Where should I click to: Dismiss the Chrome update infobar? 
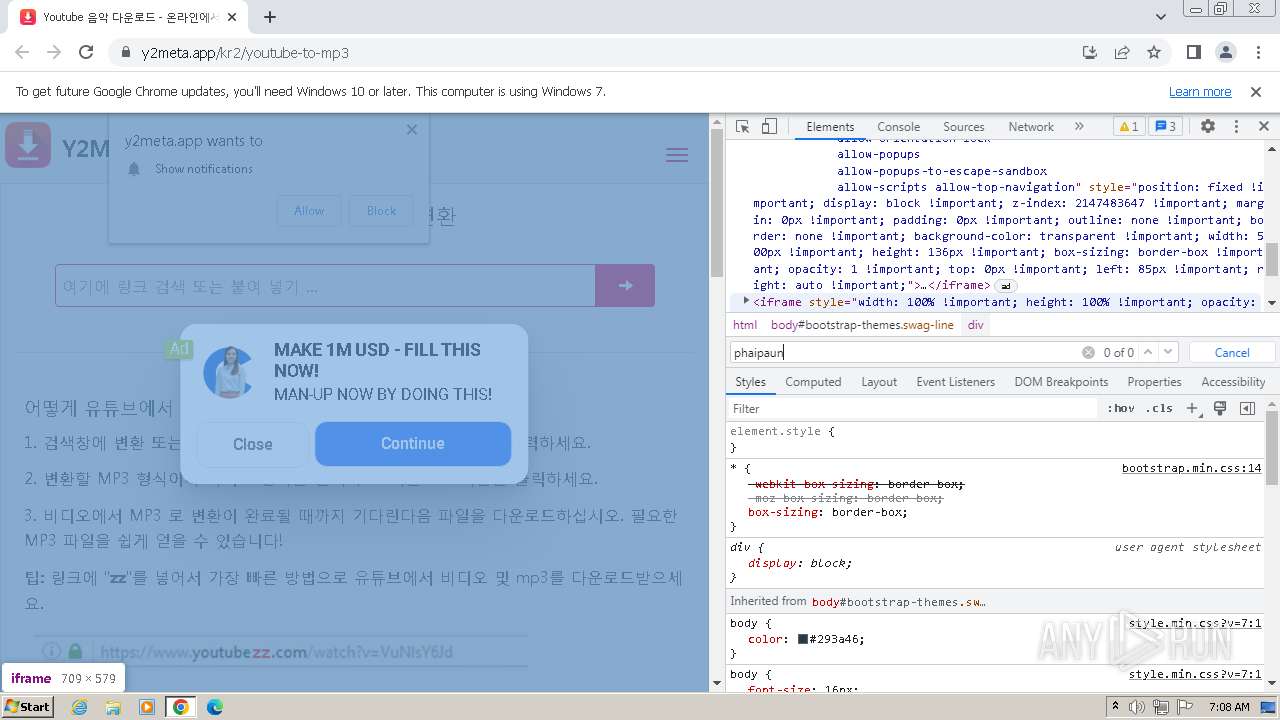point(1256,92)
